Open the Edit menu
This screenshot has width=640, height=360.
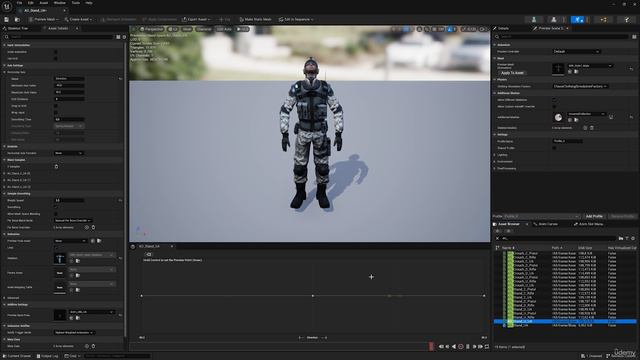(31, 3)
